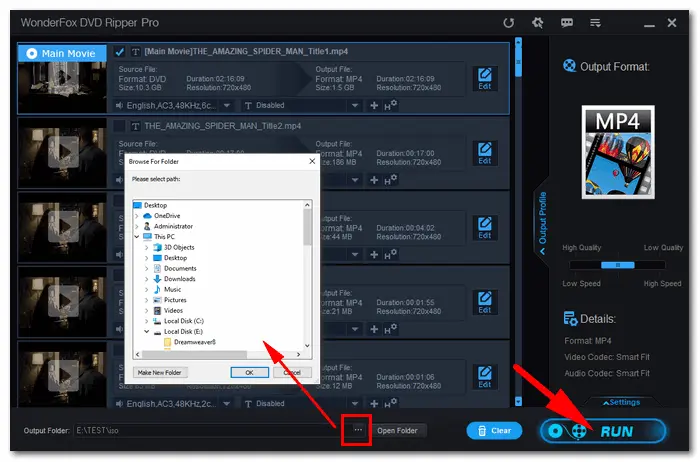This screenshot has width=700, height=462.
Task: Click the H settings icon in Title2 row
Action: [x=390, y=180]
